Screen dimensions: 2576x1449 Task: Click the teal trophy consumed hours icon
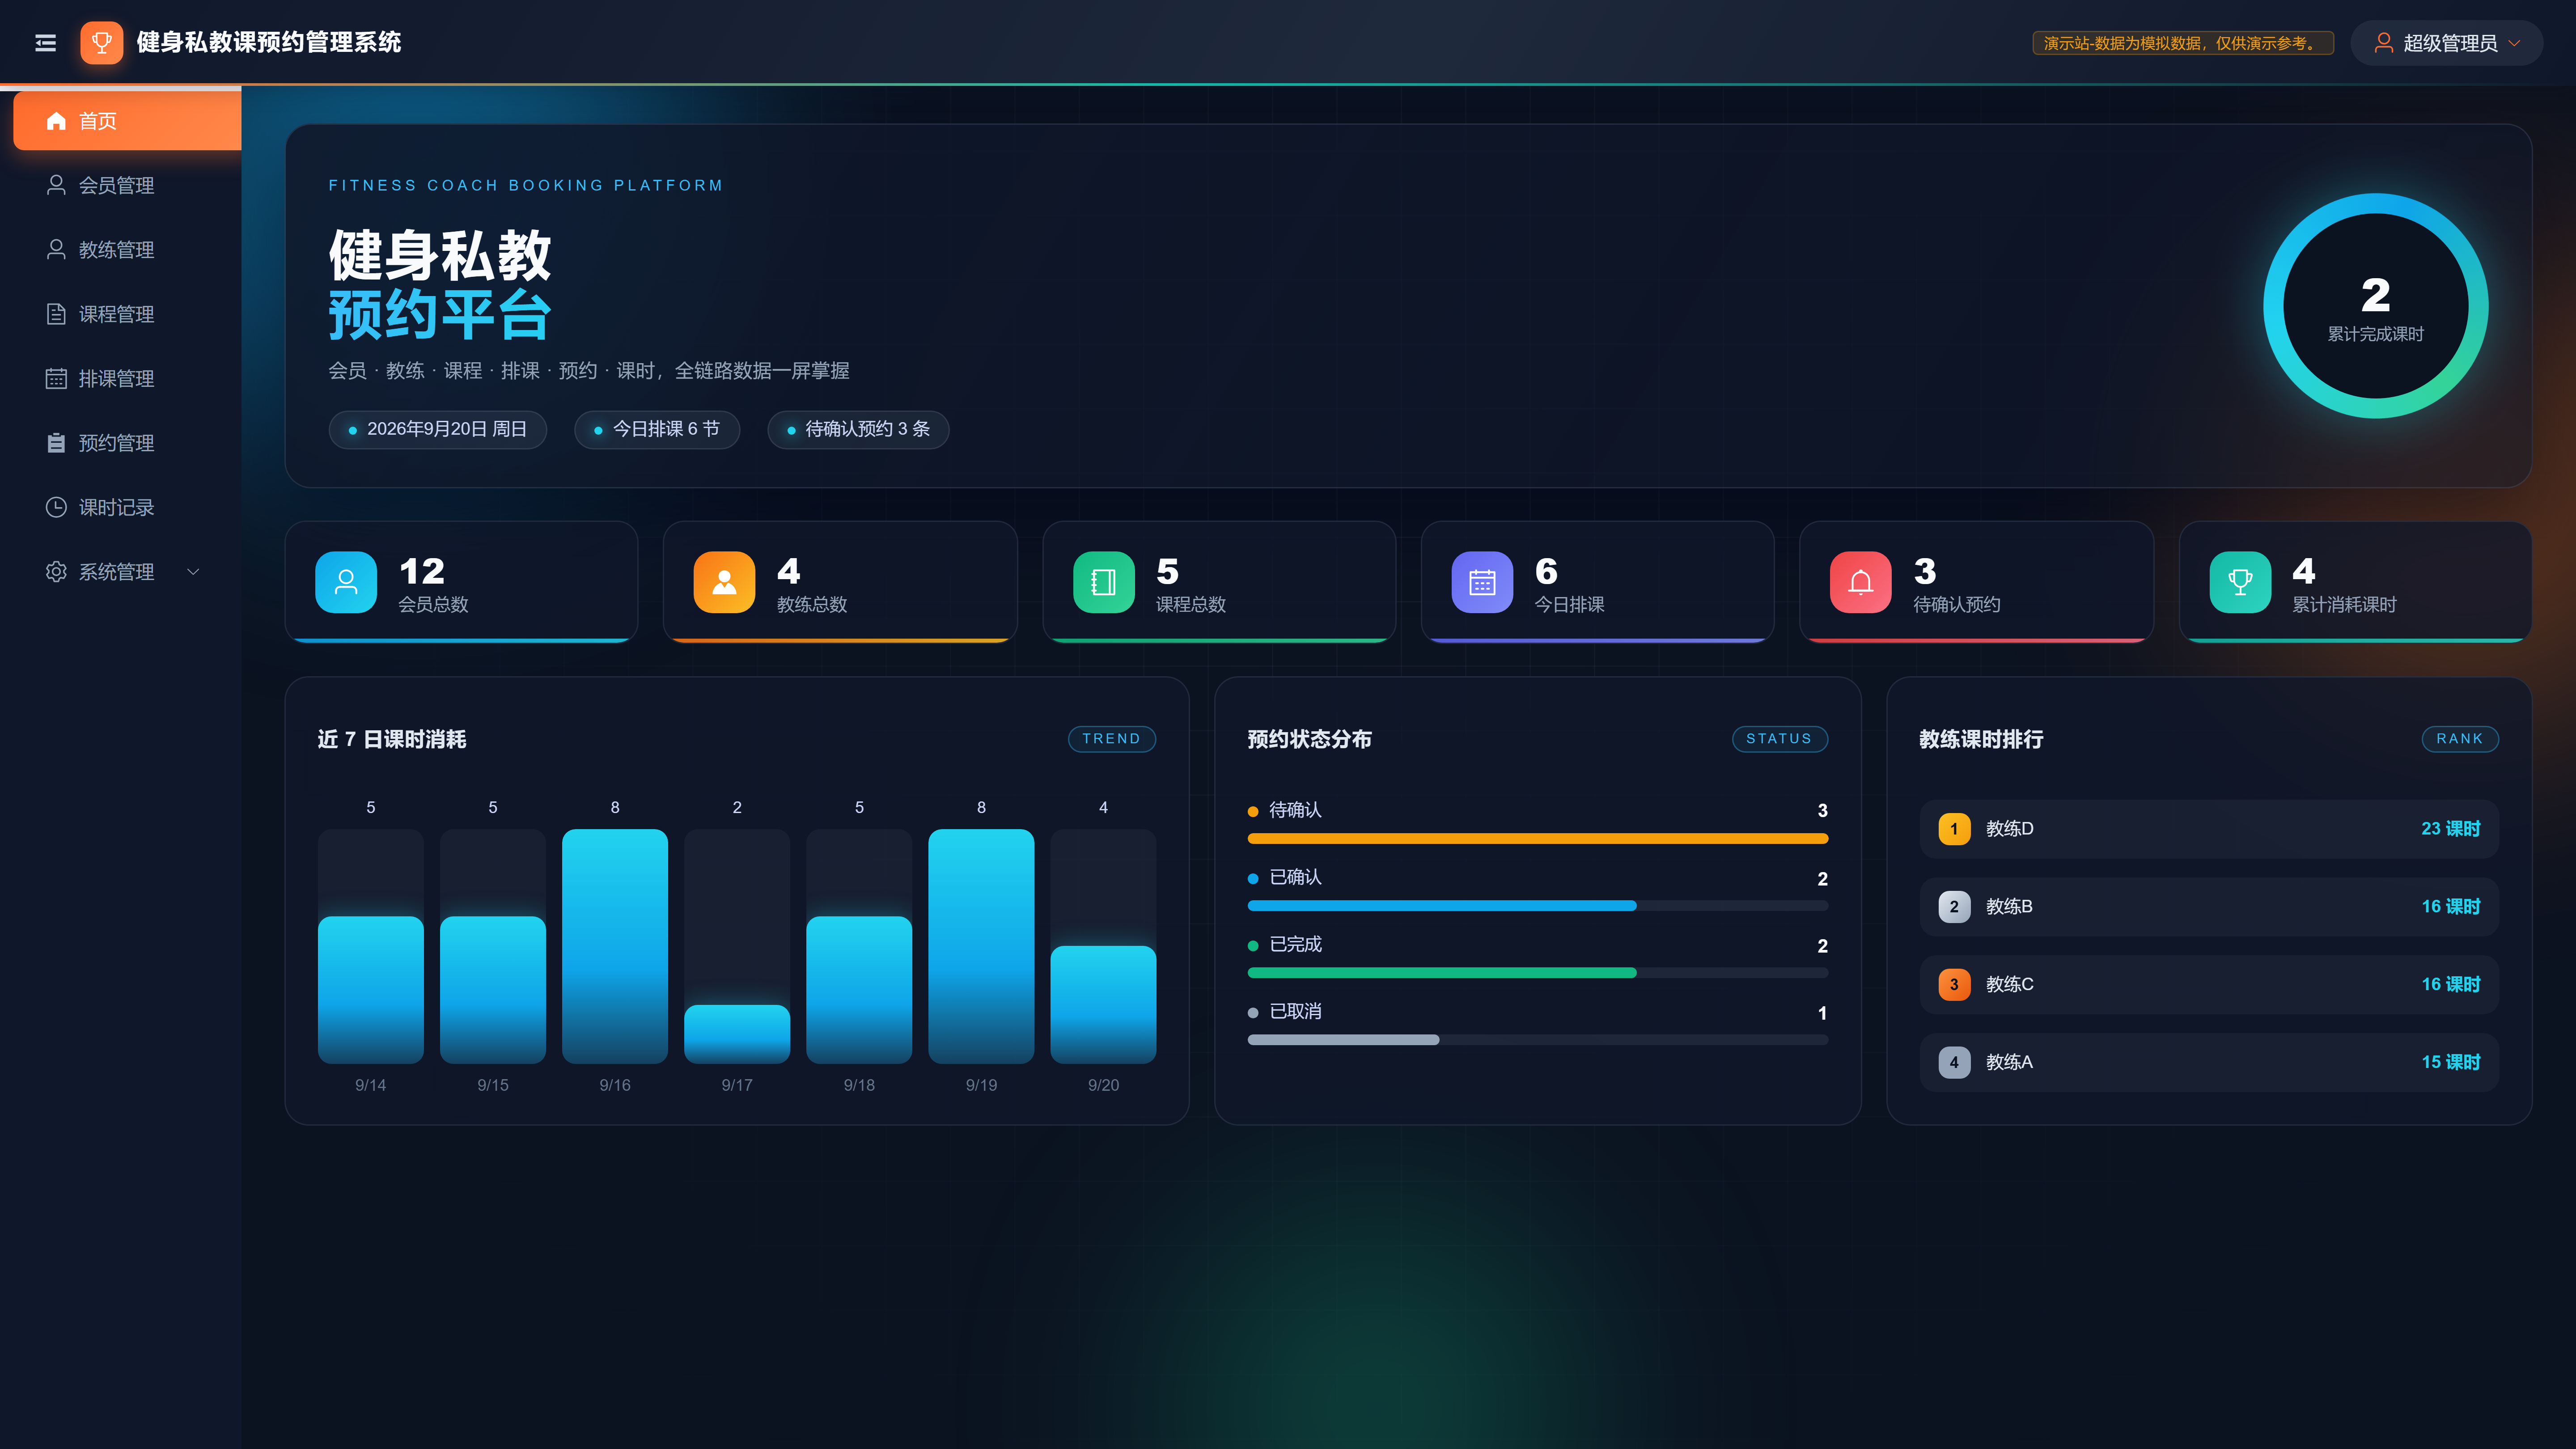2240,582
